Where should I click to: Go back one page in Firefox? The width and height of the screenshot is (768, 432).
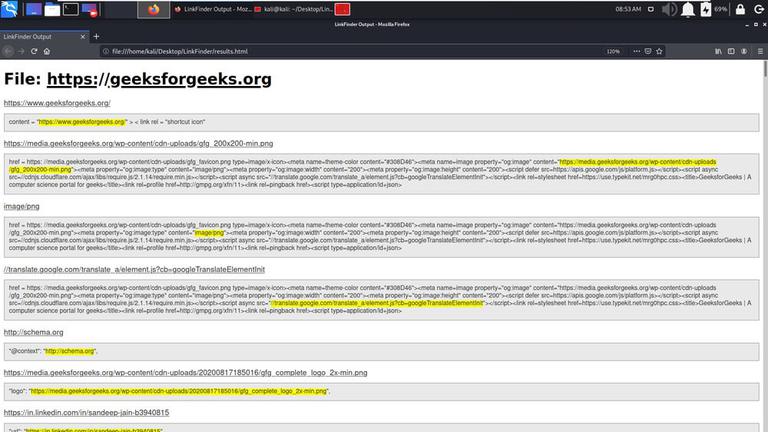(8, 51)
